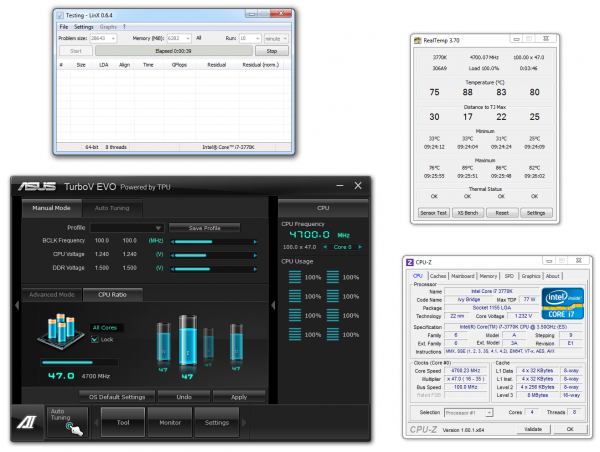Image resolution: width=600 pixels, height=452 pixels.
Task: Open the Processor Selection dropdown in CPU-Z
Action: (x=469, y=413)
